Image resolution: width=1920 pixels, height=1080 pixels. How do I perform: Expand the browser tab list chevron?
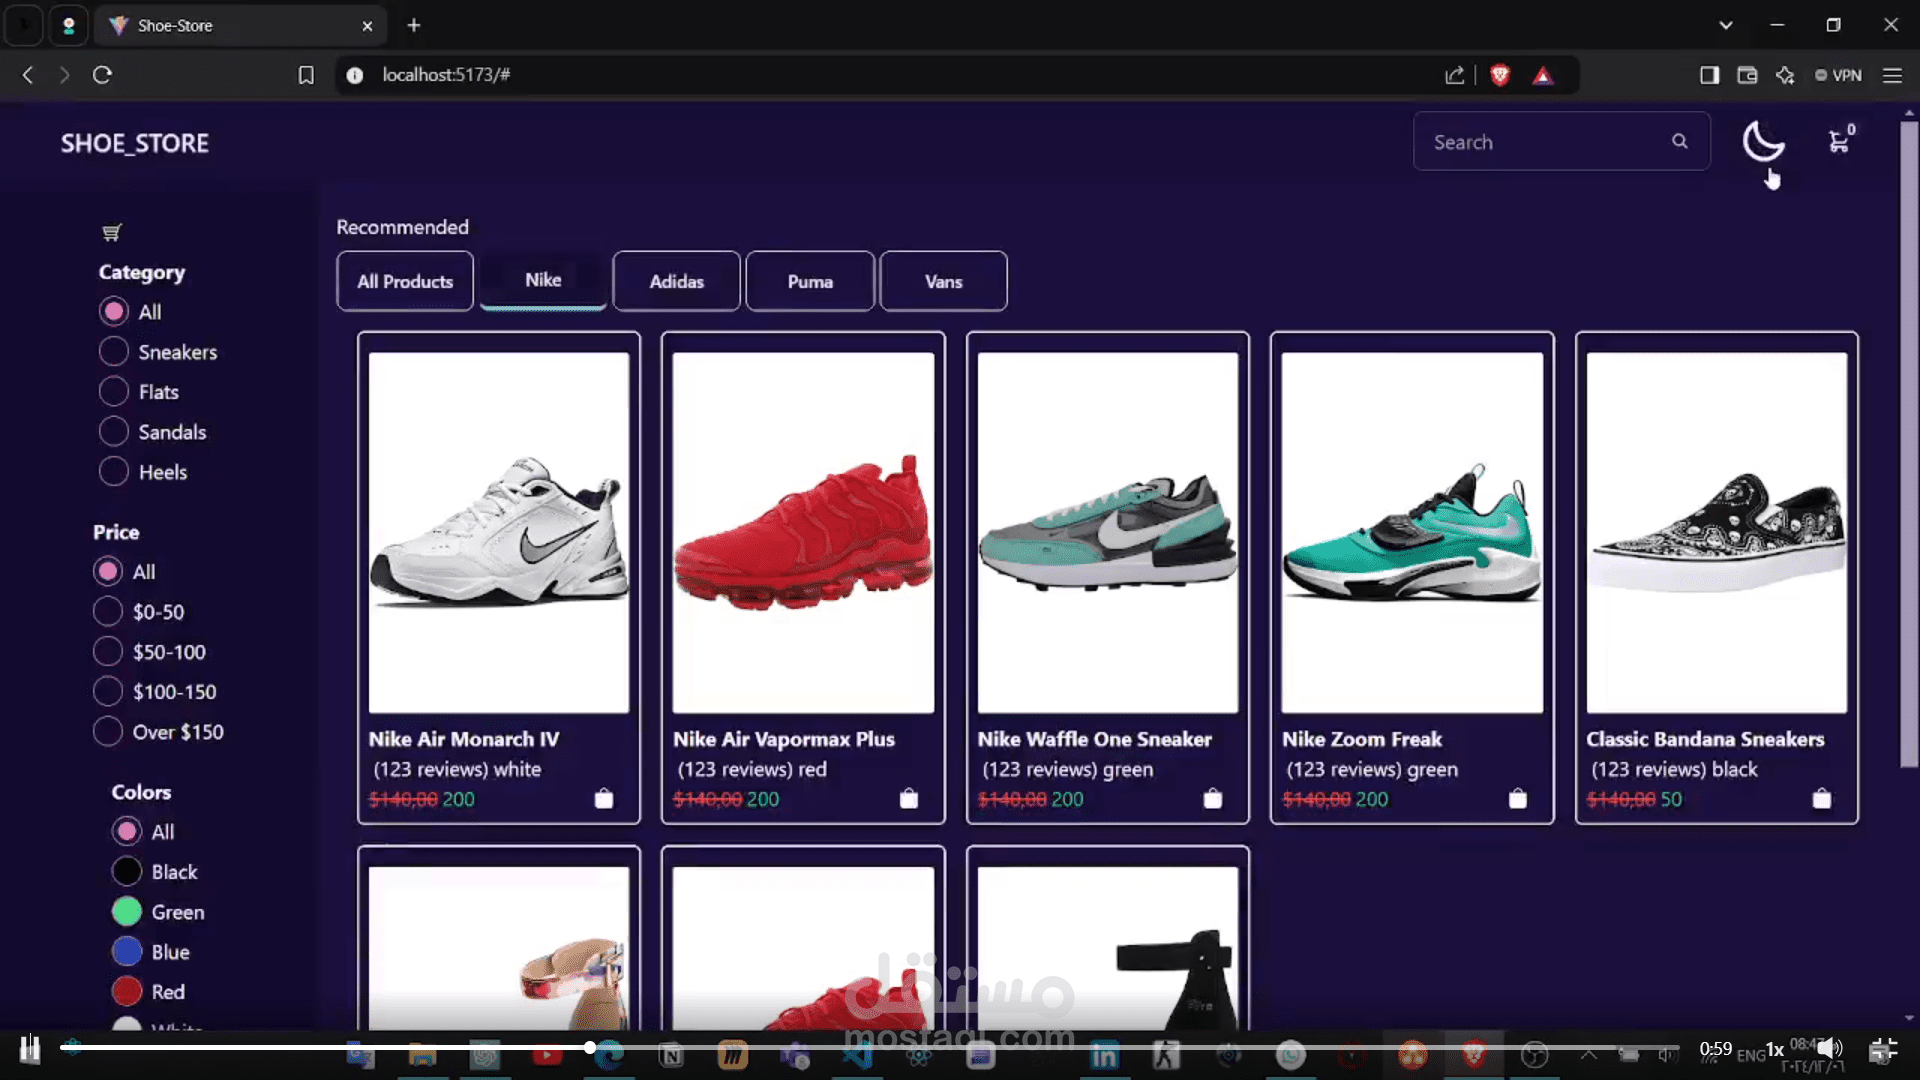(1726, 25)
